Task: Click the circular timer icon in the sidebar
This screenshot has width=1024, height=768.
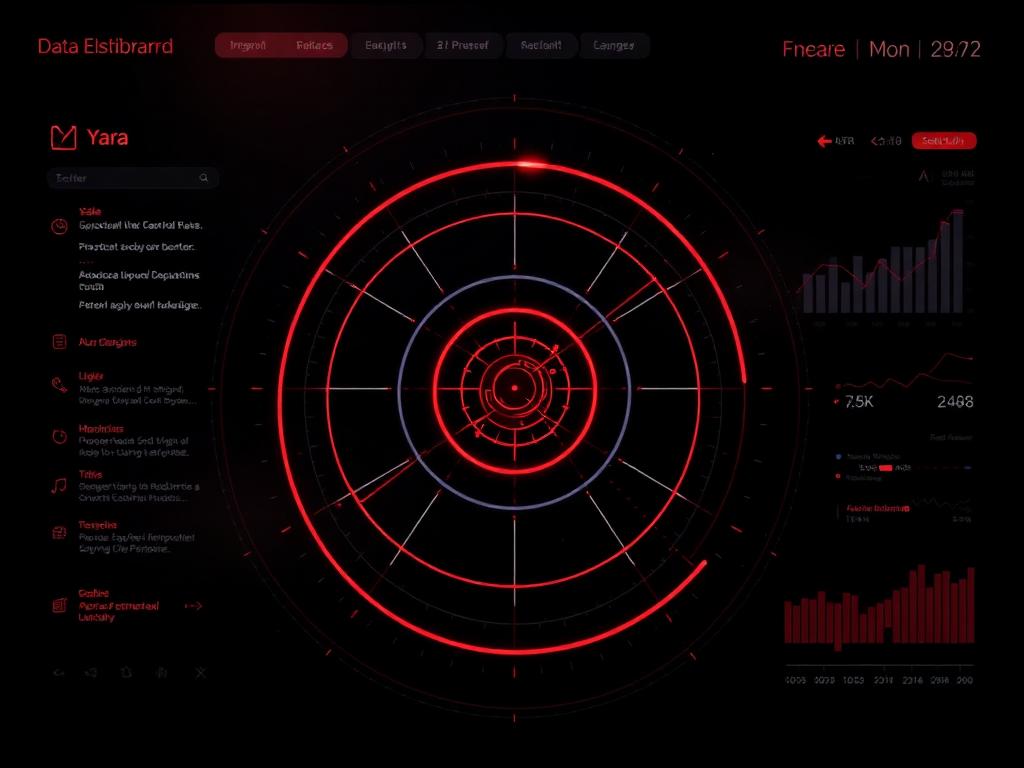Action: click(x=59, y=436)
